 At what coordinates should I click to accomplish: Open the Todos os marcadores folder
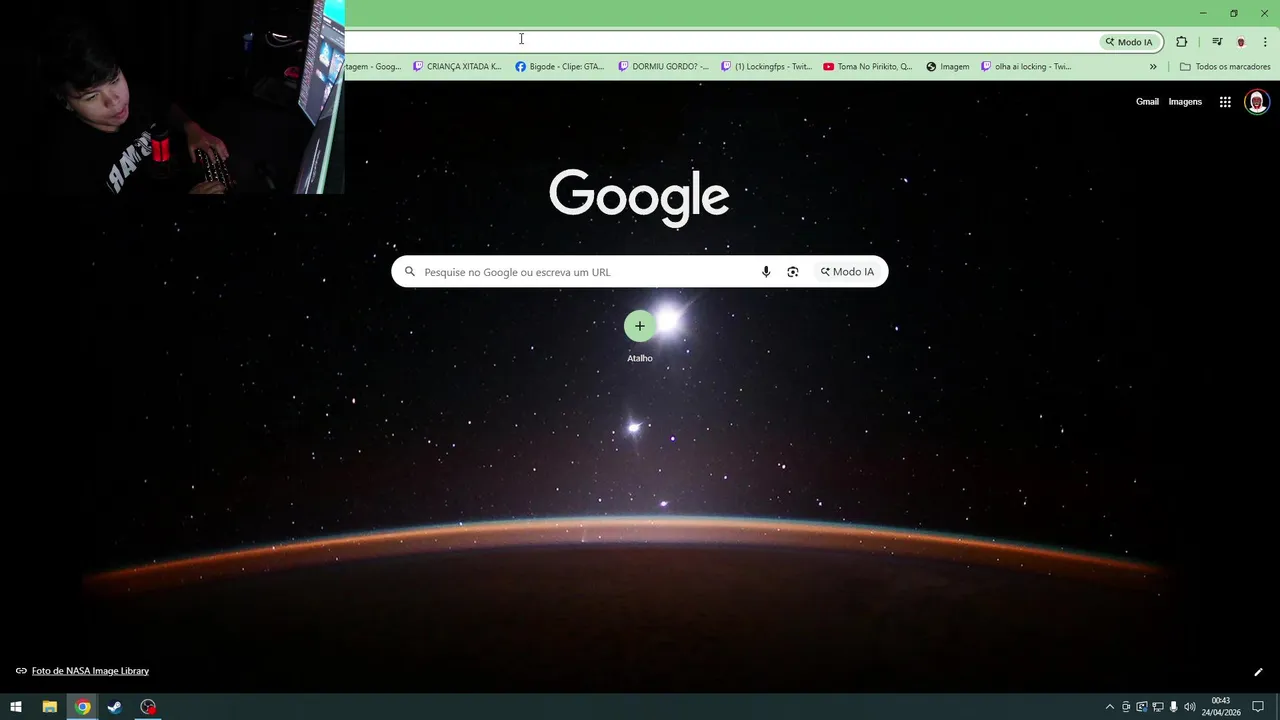tap(1225, 67)
